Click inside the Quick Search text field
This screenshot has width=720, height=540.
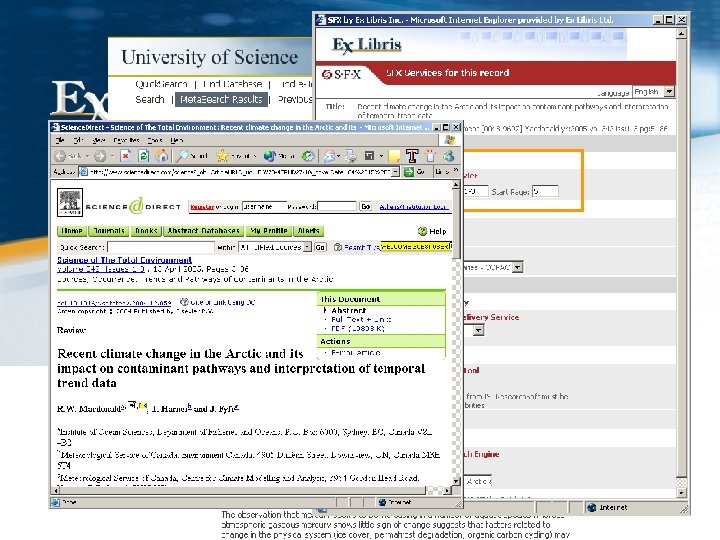click(161, 247)
